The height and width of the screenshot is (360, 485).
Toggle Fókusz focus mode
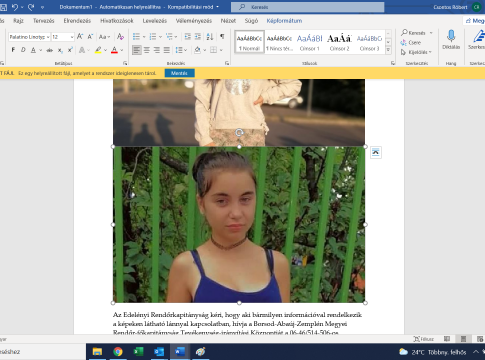click(424, 339)
